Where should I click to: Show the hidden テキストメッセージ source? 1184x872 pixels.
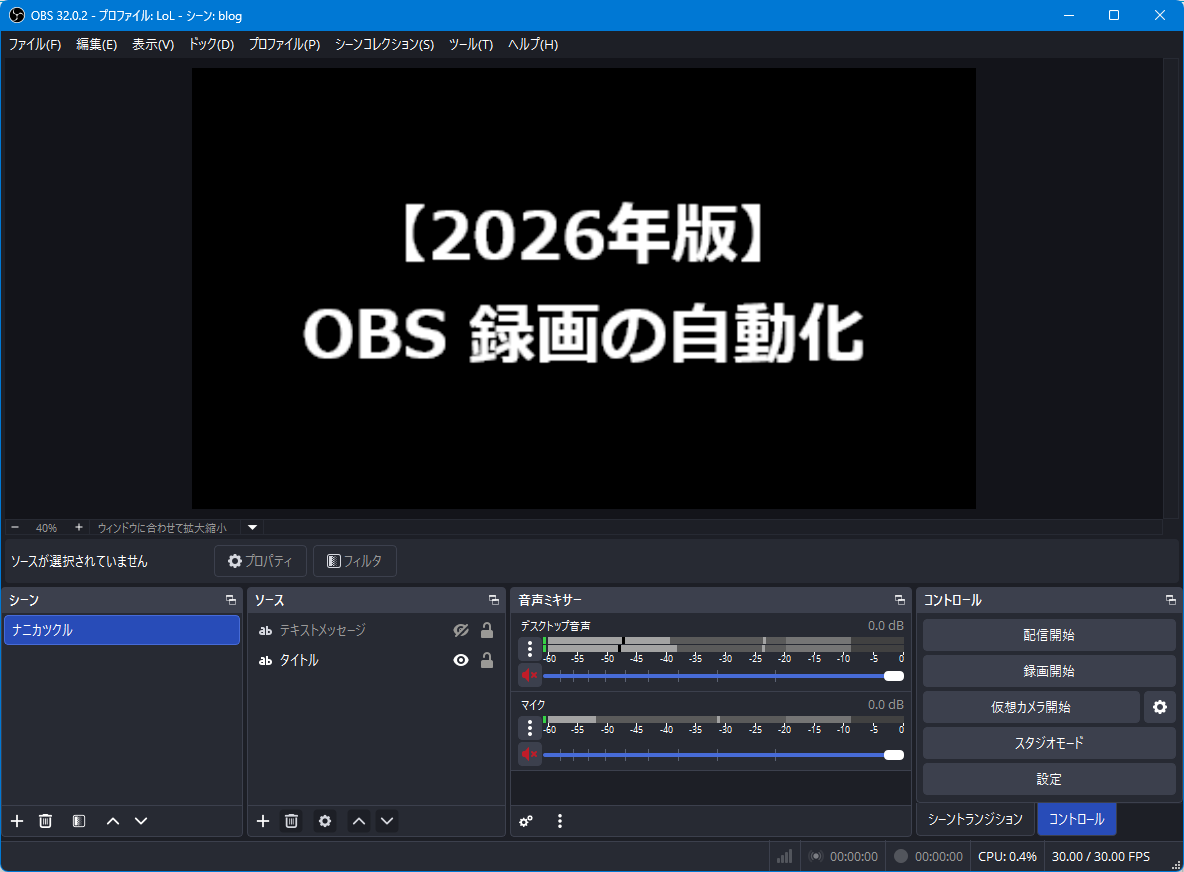pos(461,630)
